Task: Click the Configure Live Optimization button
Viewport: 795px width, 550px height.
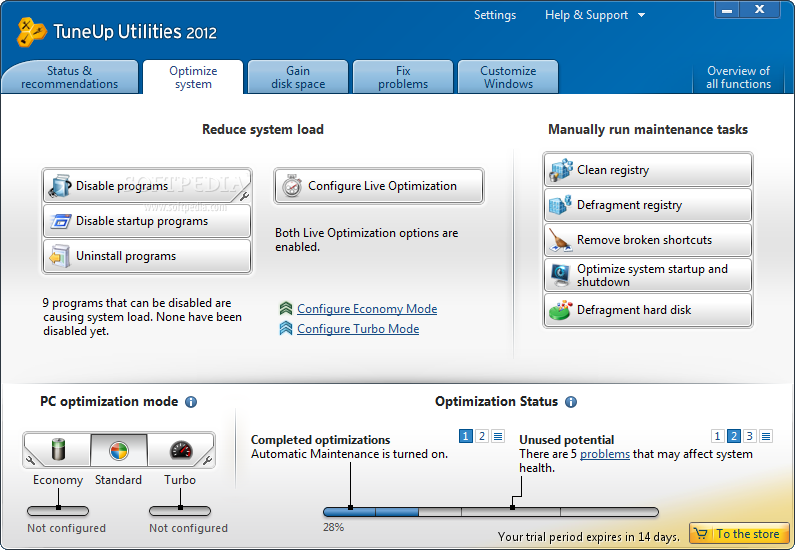Action: 379,186
